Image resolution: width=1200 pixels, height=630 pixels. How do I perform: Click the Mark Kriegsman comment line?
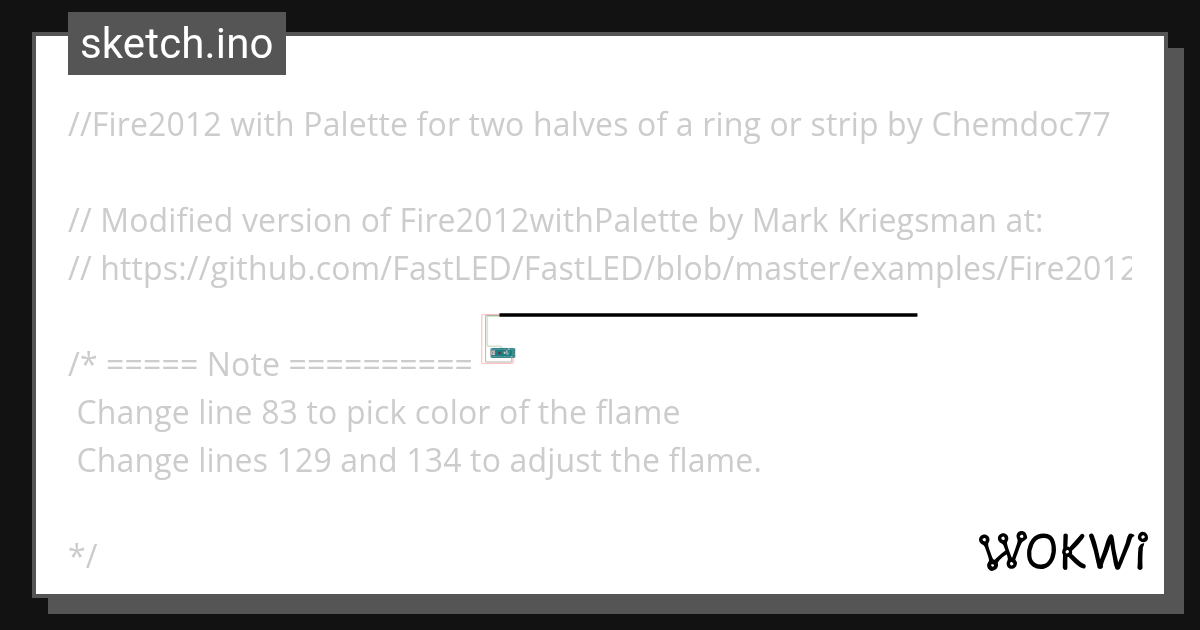pyautogui.click(x=557, y=220)
